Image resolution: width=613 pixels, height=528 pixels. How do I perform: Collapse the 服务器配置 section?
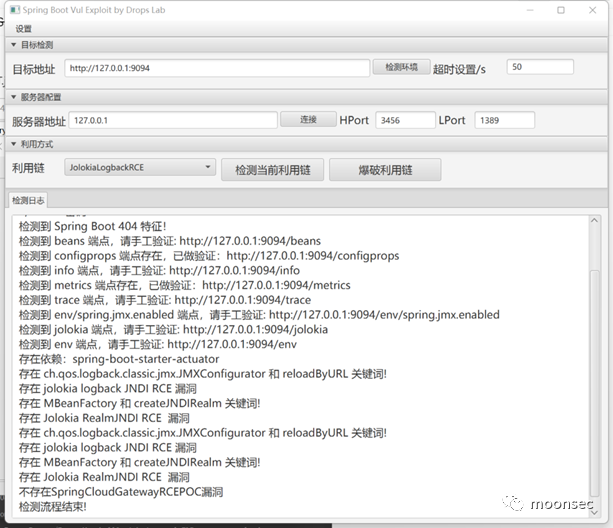pos(14,97)
